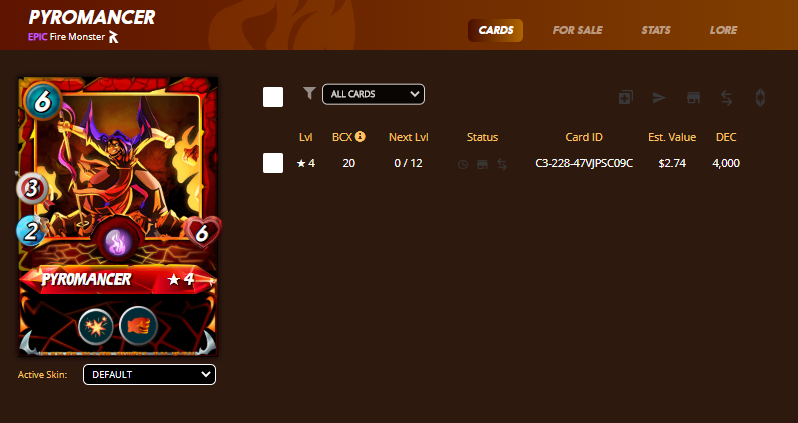Click the cooldown clock status icon
The width and height of the screenshot is (798, 423).
(463, 164)
